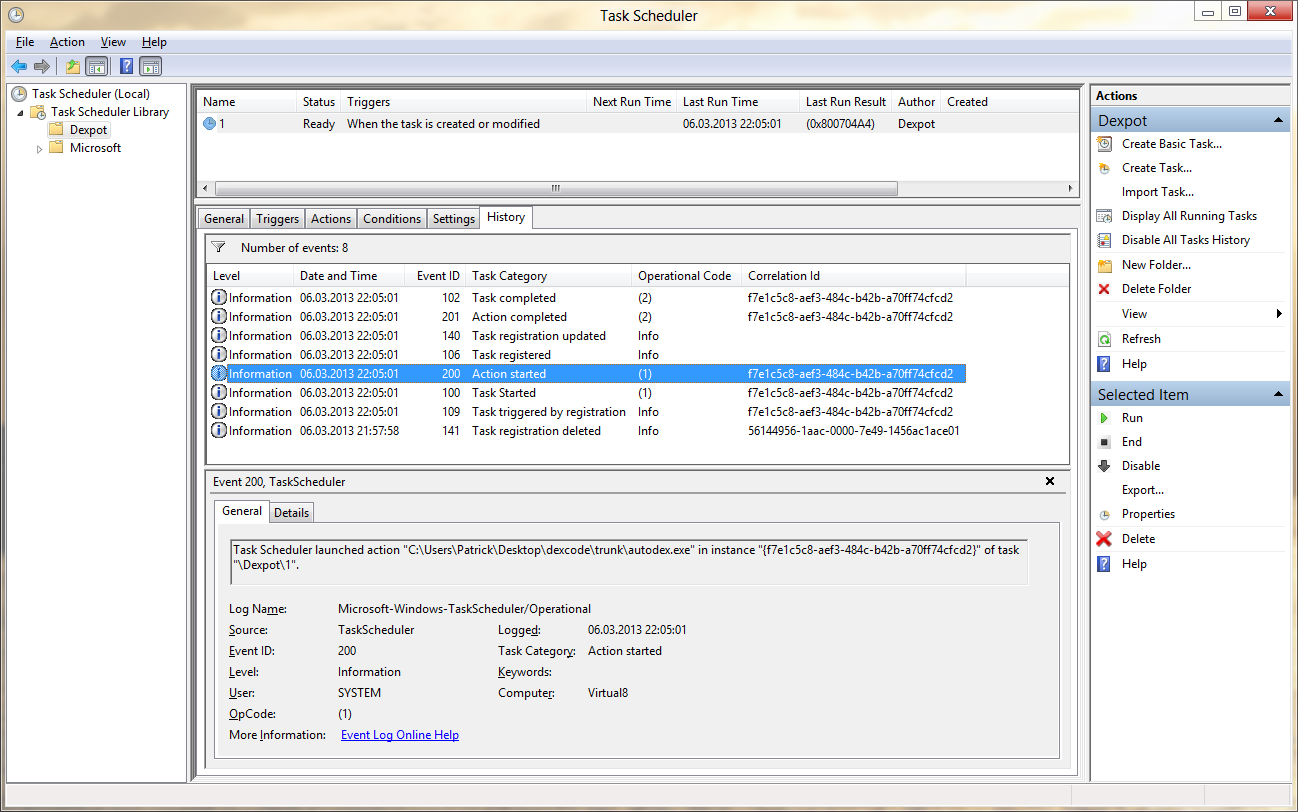
Task: Click Display All Running Tasks icon
Action: coord(1104,215)
